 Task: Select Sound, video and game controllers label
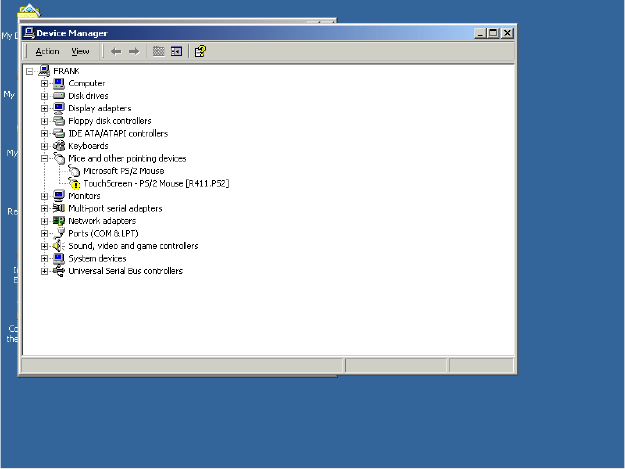133,246
